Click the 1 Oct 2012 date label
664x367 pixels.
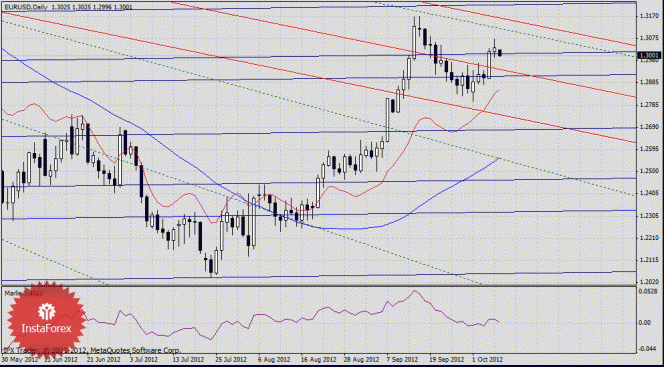point(487,359)
